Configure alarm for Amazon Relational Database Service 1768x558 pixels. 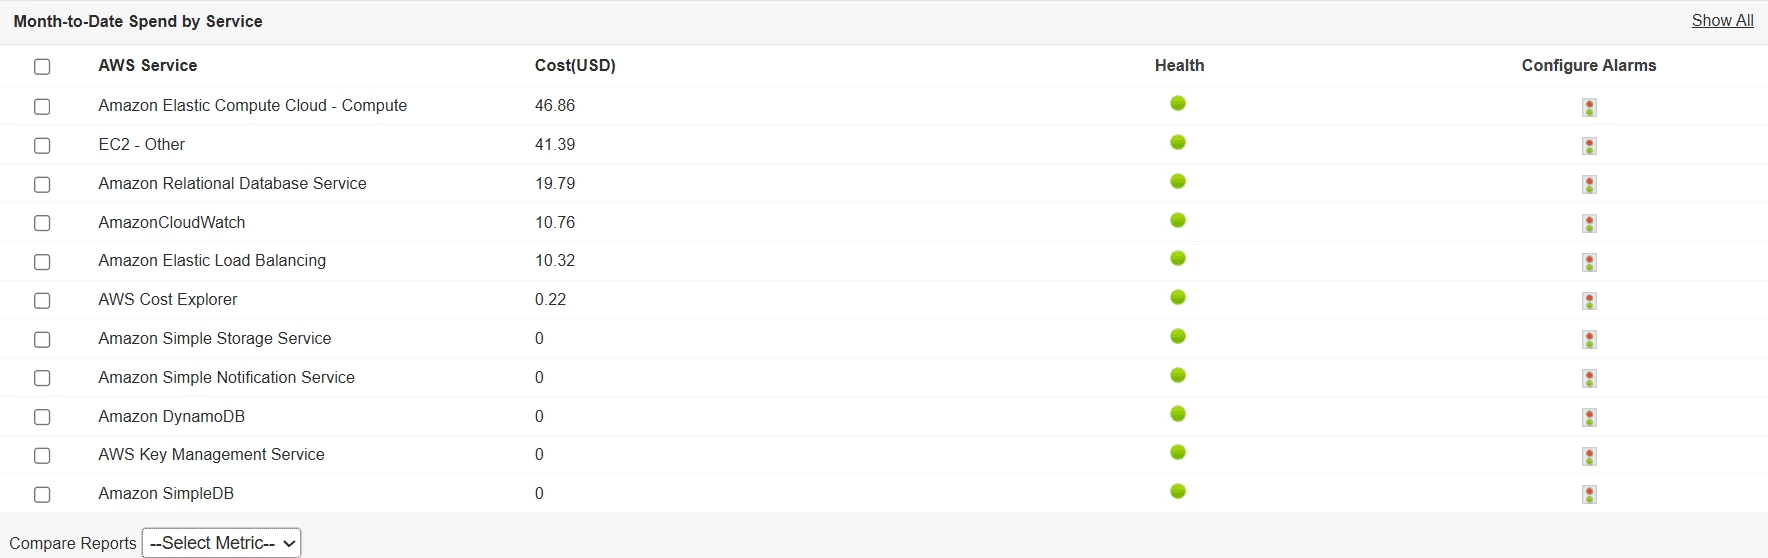click(x=1589, y=185)
